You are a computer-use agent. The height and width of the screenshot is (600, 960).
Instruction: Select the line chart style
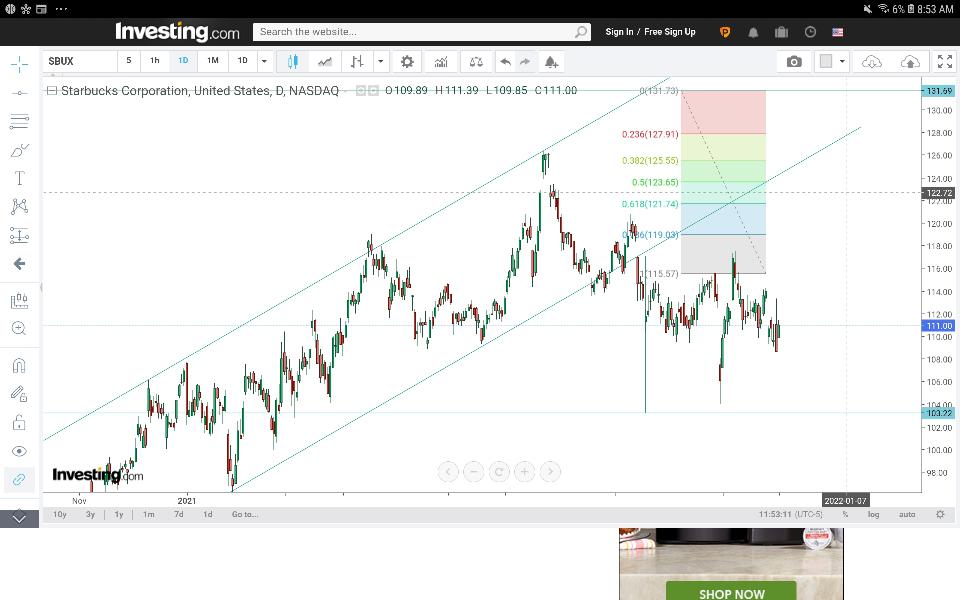tap(325, 61)
